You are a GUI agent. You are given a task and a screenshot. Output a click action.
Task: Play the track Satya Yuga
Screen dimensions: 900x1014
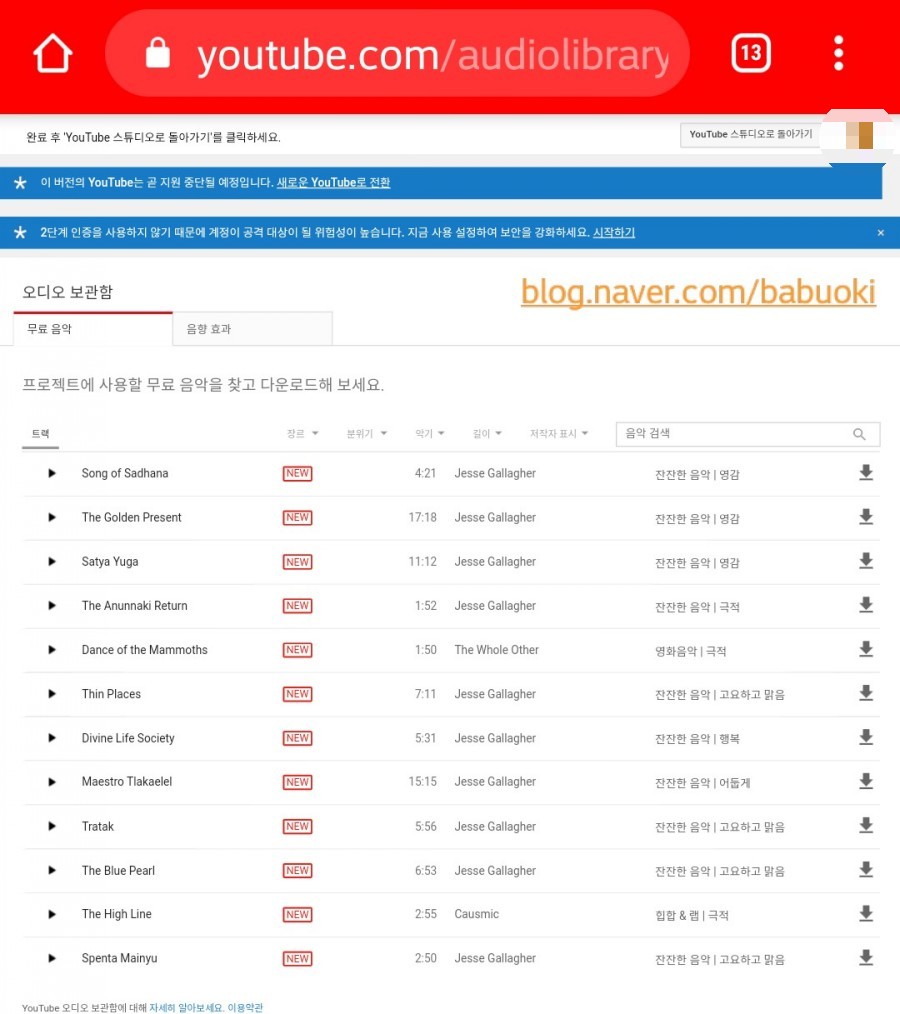click(x=52, y=561)
